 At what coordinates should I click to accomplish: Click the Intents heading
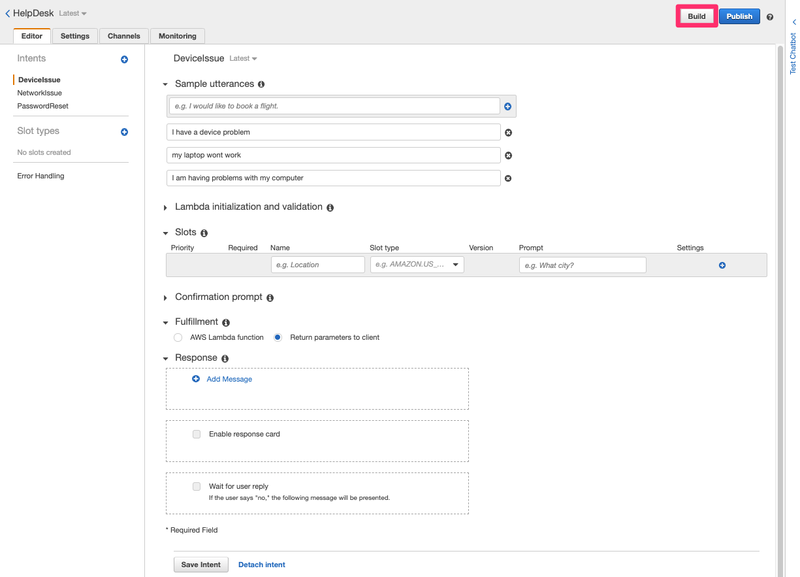(32, 59)
